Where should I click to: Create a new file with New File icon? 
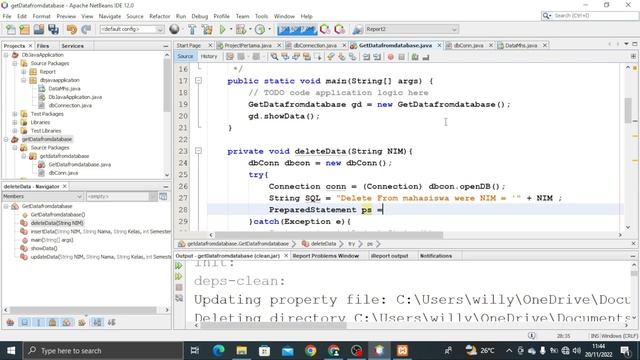(11, 29)
